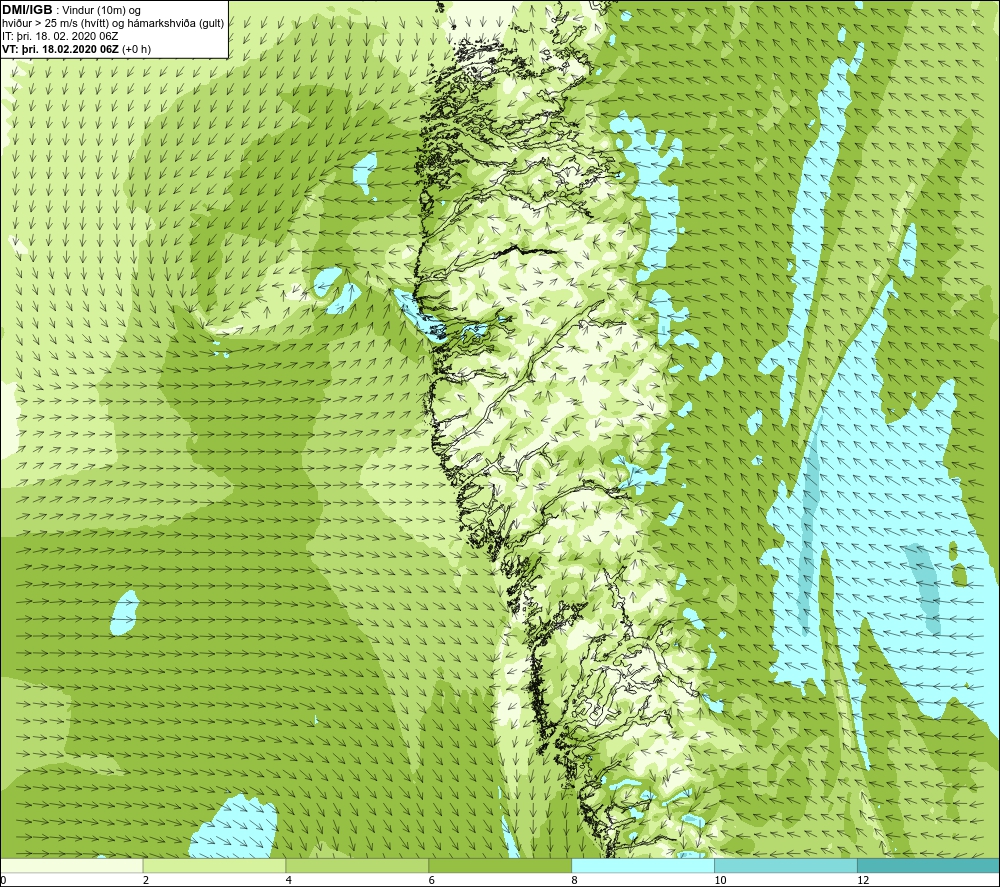Click the scale label '10'
1000x887 pixels.
pyautogui.click(x=720, y=881)
